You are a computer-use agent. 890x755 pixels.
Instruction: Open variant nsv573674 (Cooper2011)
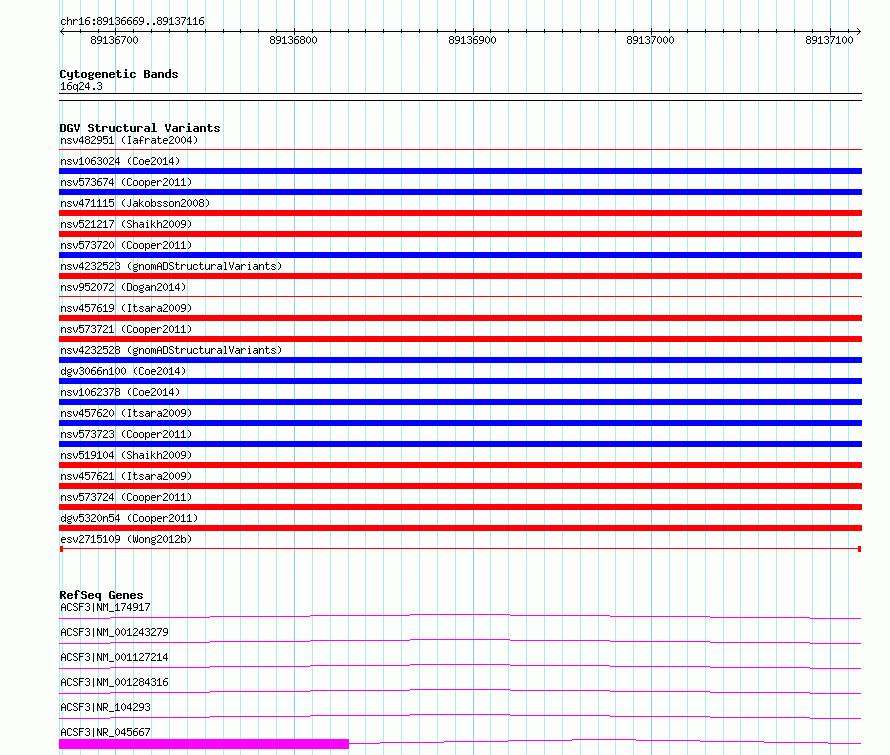[x=126, y=182]
